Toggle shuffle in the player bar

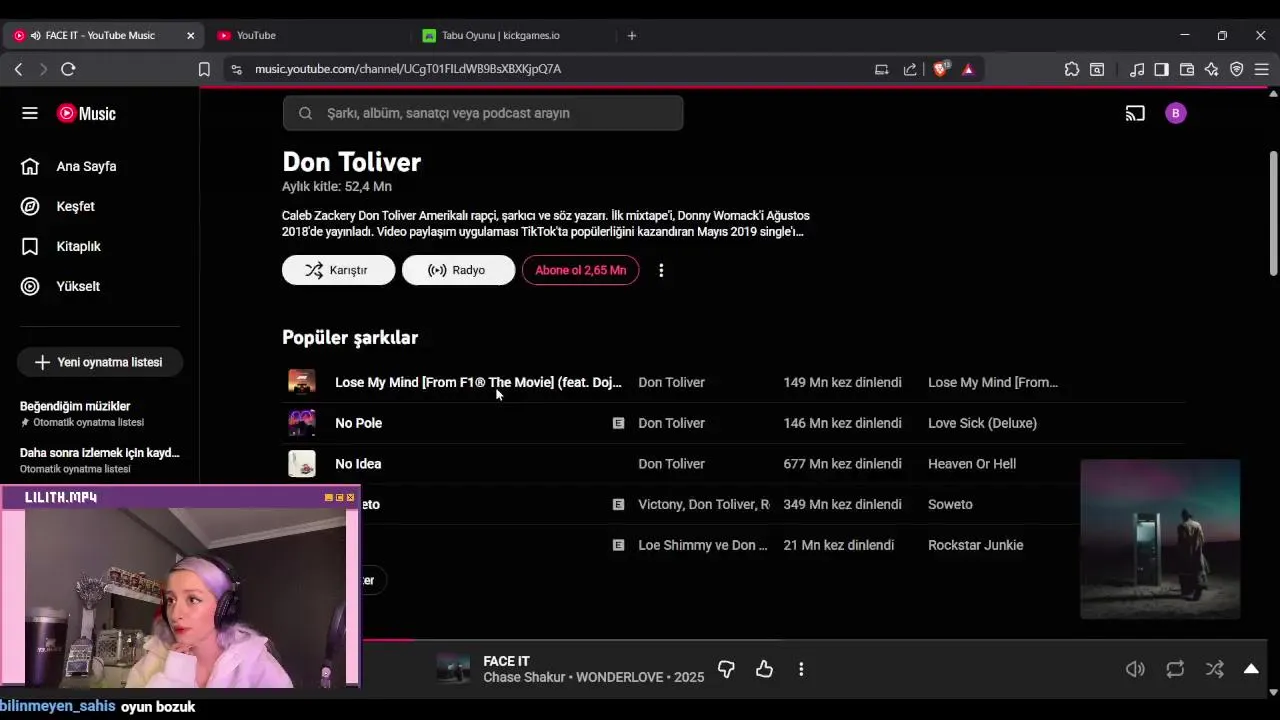tap(1215, 669)
